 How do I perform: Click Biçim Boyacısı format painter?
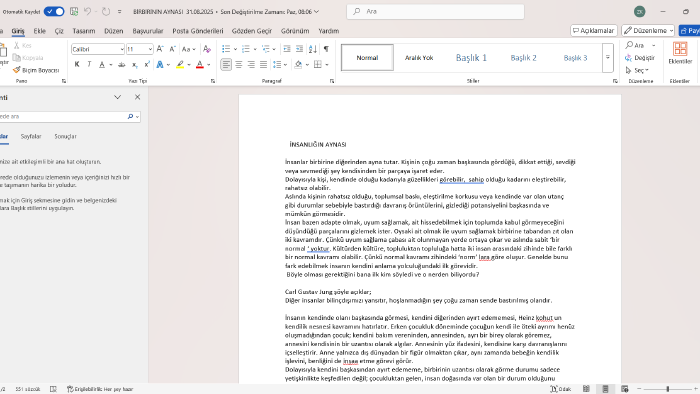coord(36,70)
